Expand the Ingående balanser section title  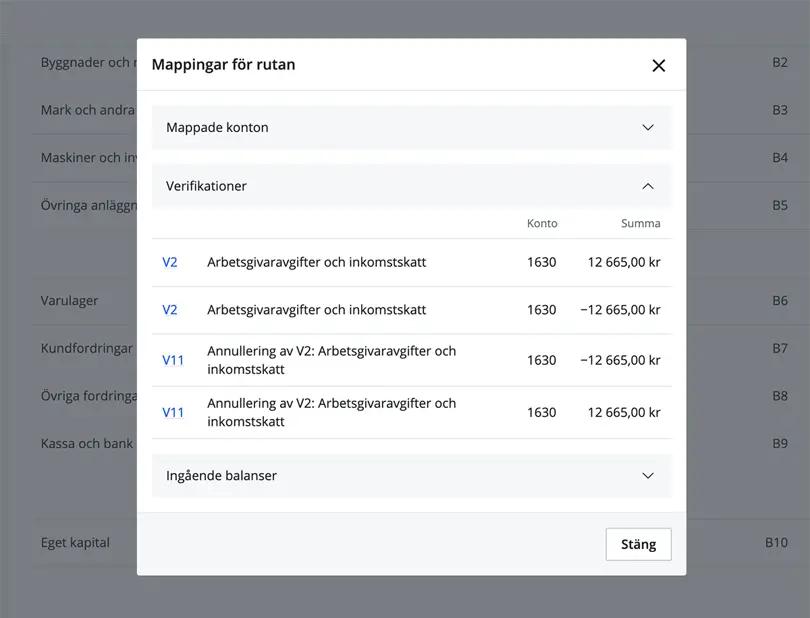(221, 476)
